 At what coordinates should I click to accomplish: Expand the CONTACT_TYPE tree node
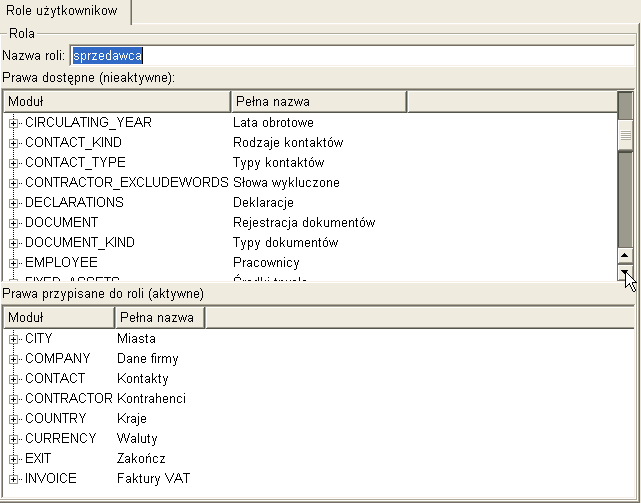click(x=13, y=163)
